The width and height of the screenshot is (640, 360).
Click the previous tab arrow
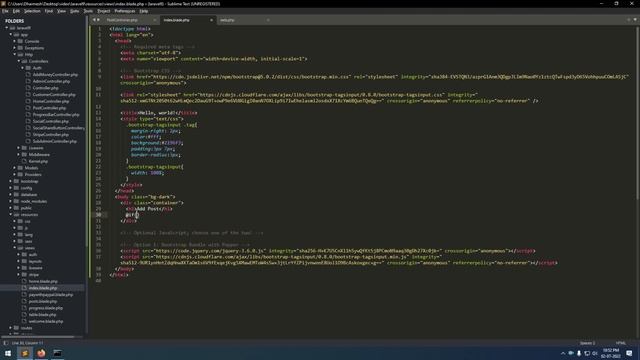(94, 20)
